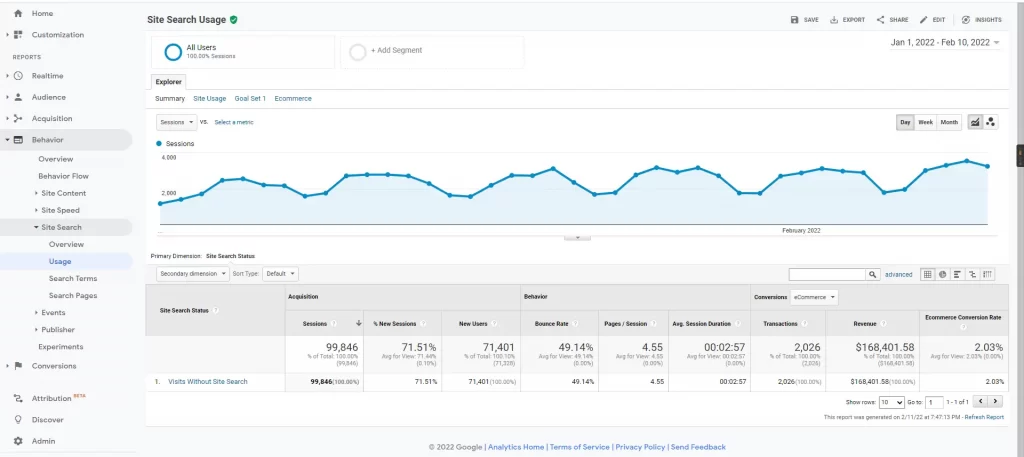Open Search Terms in sidebar
Screen dimensions: 1024x457
tap(73, 278)
